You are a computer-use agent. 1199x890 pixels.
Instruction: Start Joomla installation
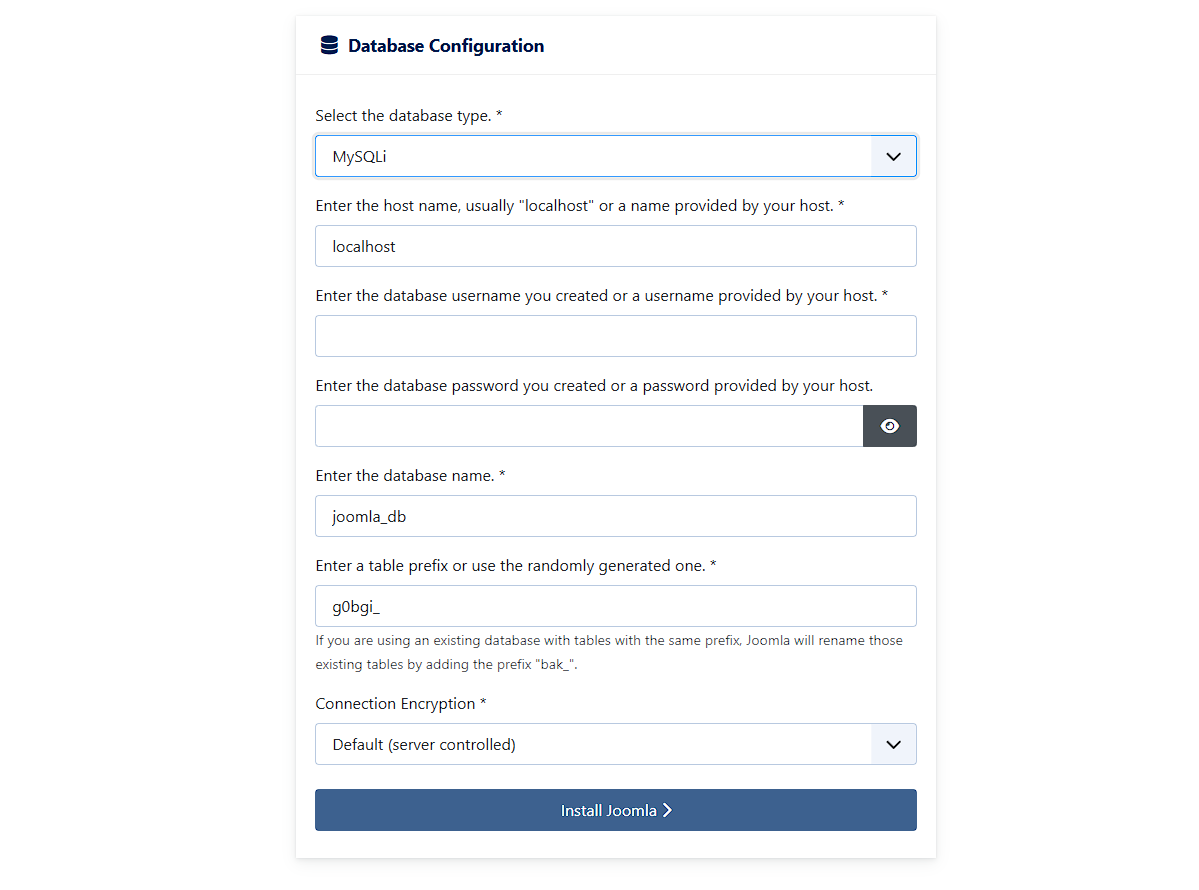[615, 810]
